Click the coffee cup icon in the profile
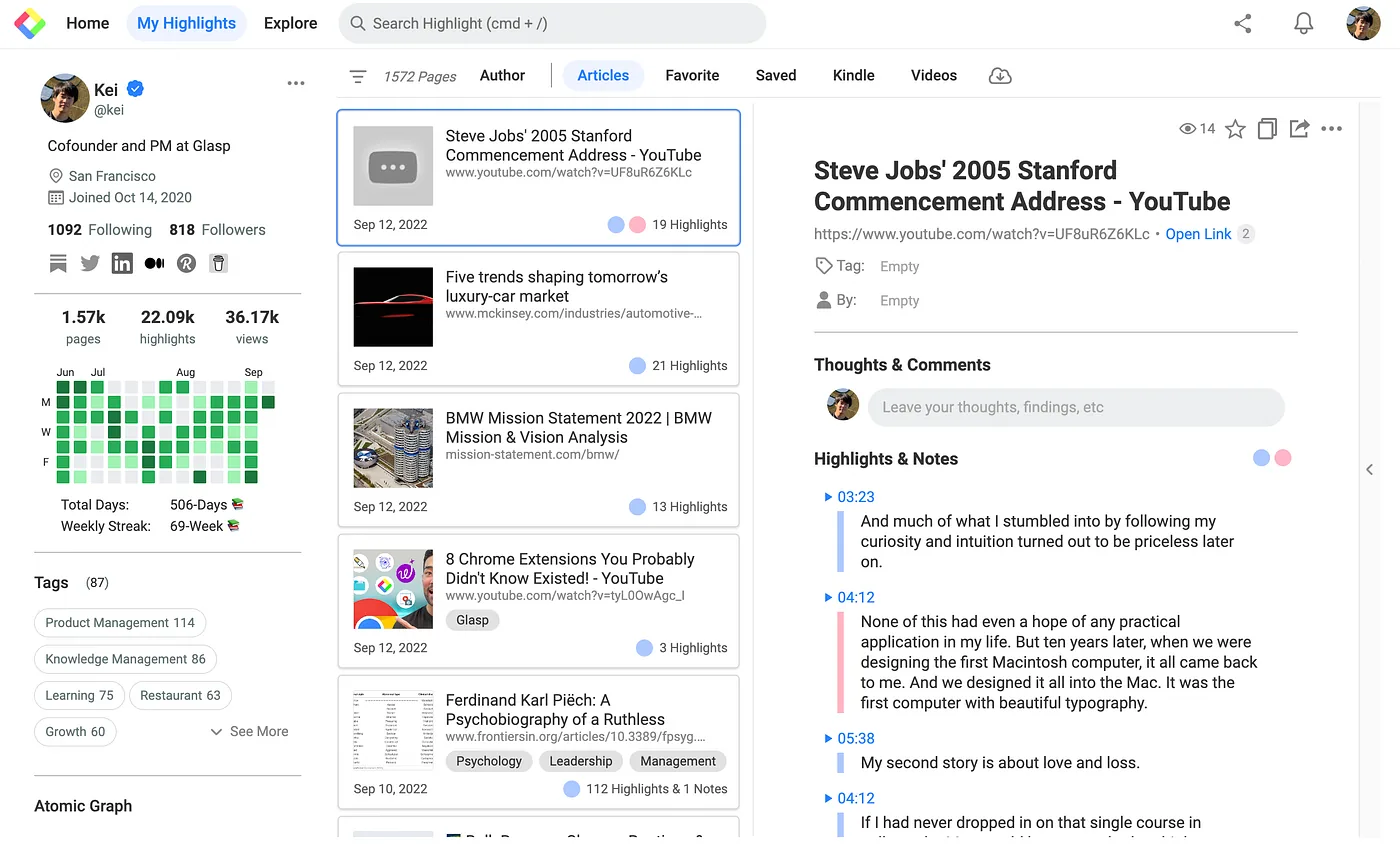This screenshot has height=846, width=1400. pos(218,263)
